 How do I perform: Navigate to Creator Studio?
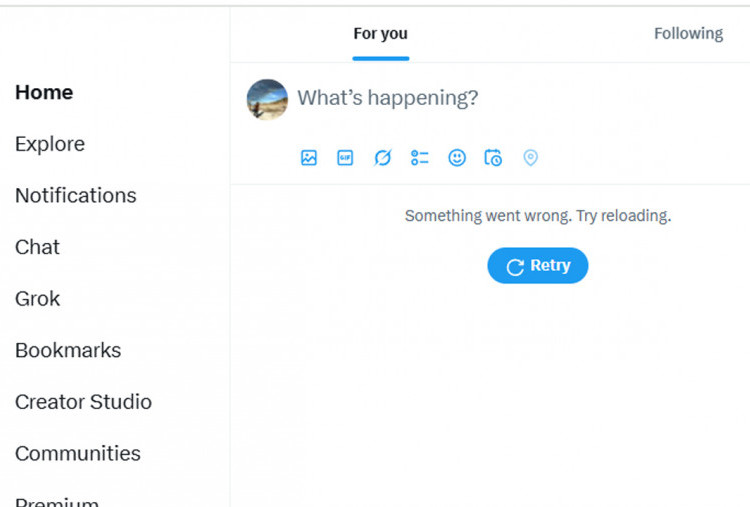[x=84, y=402]
